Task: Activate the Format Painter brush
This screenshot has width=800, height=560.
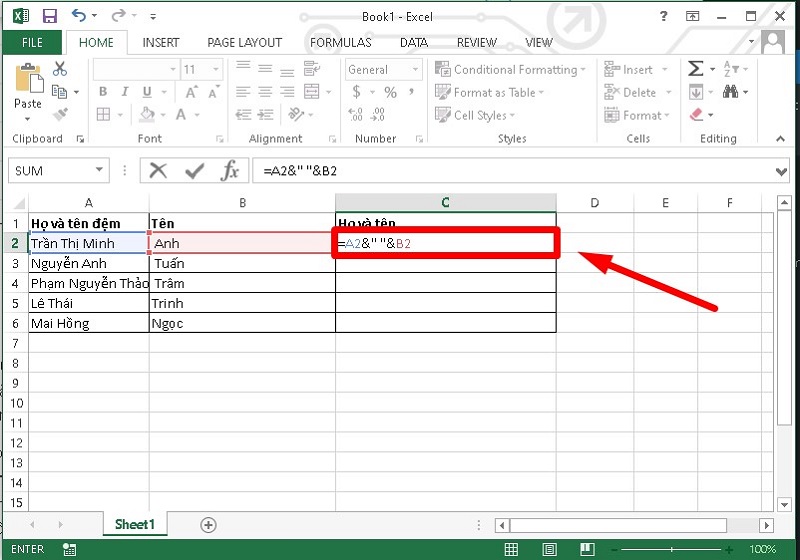Action: (x=60, y=114)
